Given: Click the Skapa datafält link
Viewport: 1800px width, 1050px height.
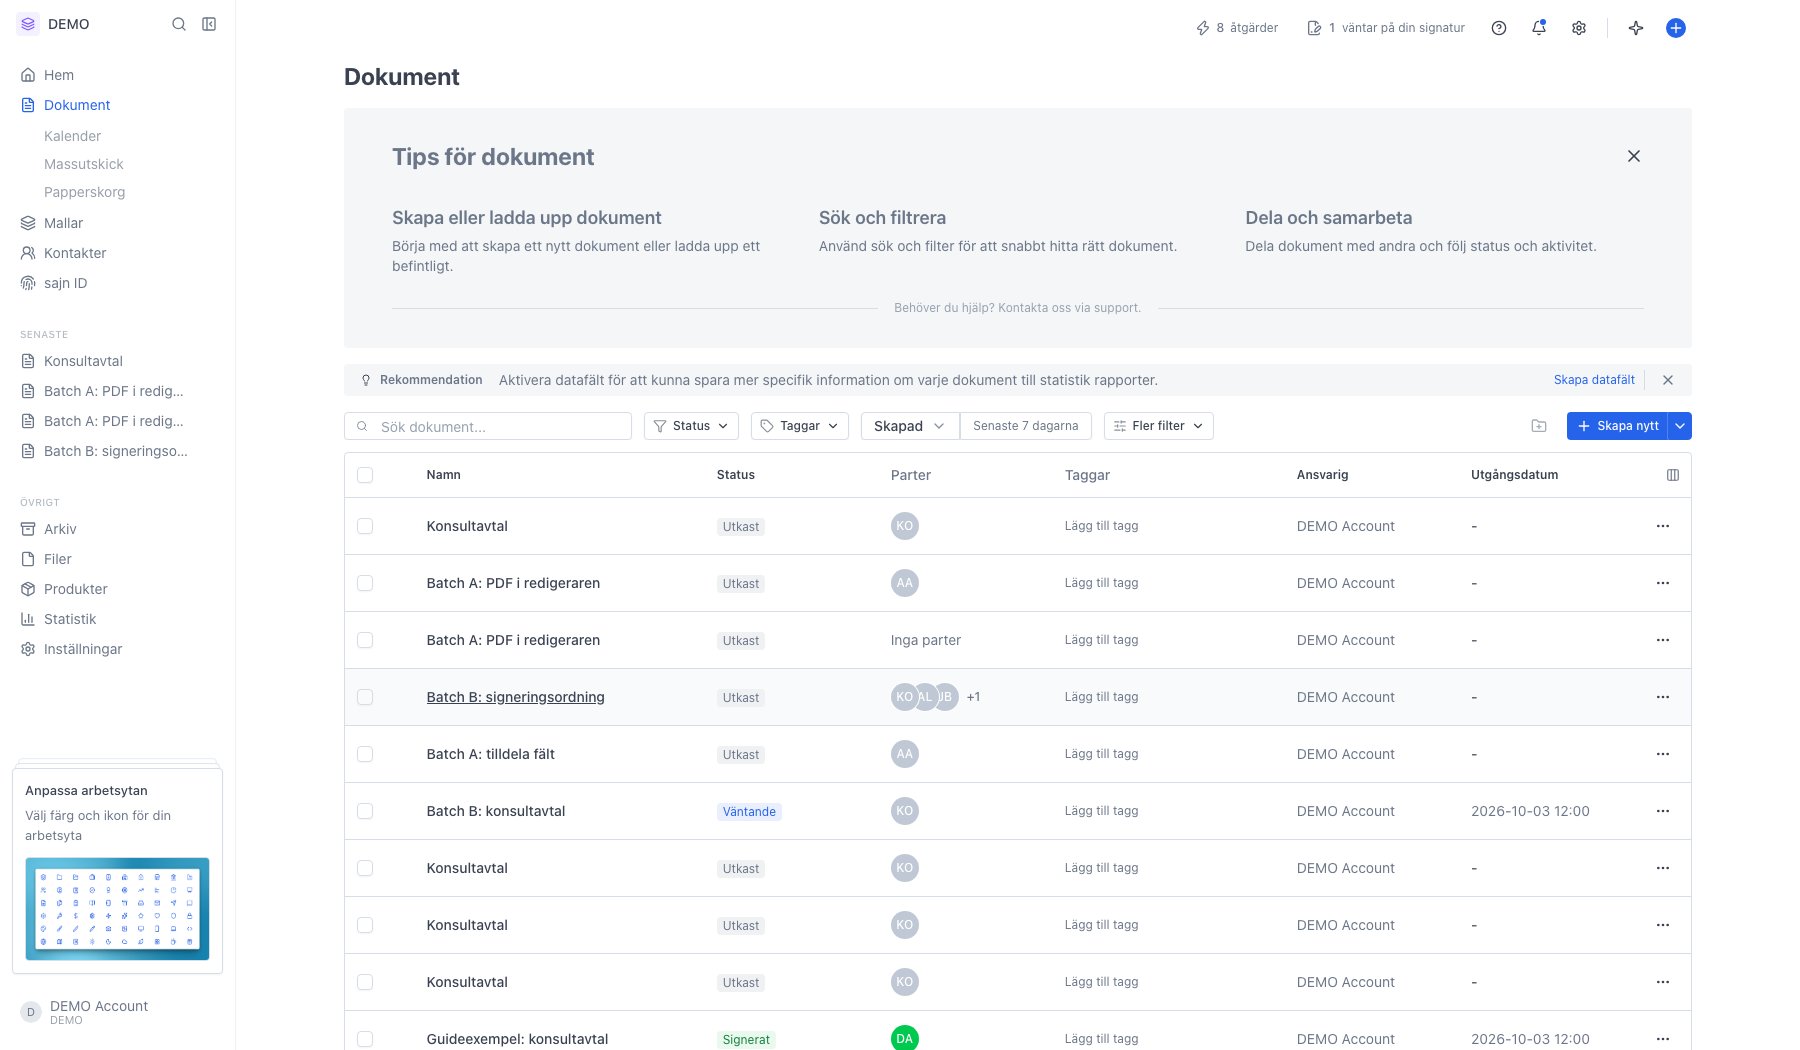Looking at the screenshot, I should tap(1594, 380).
